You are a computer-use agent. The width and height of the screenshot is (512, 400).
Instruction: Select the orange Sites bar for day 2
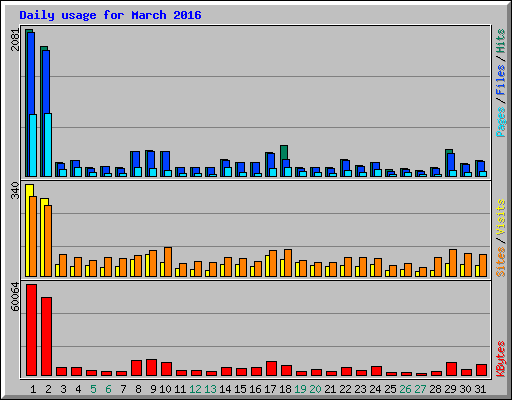pos(48,241)
